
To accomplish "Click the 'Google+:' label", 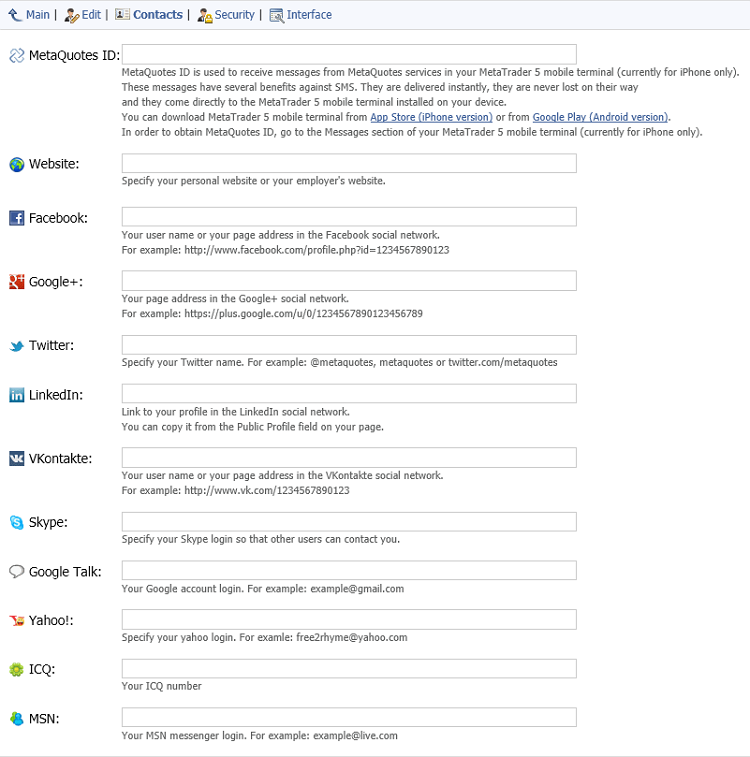I will (x=56, y=282).
